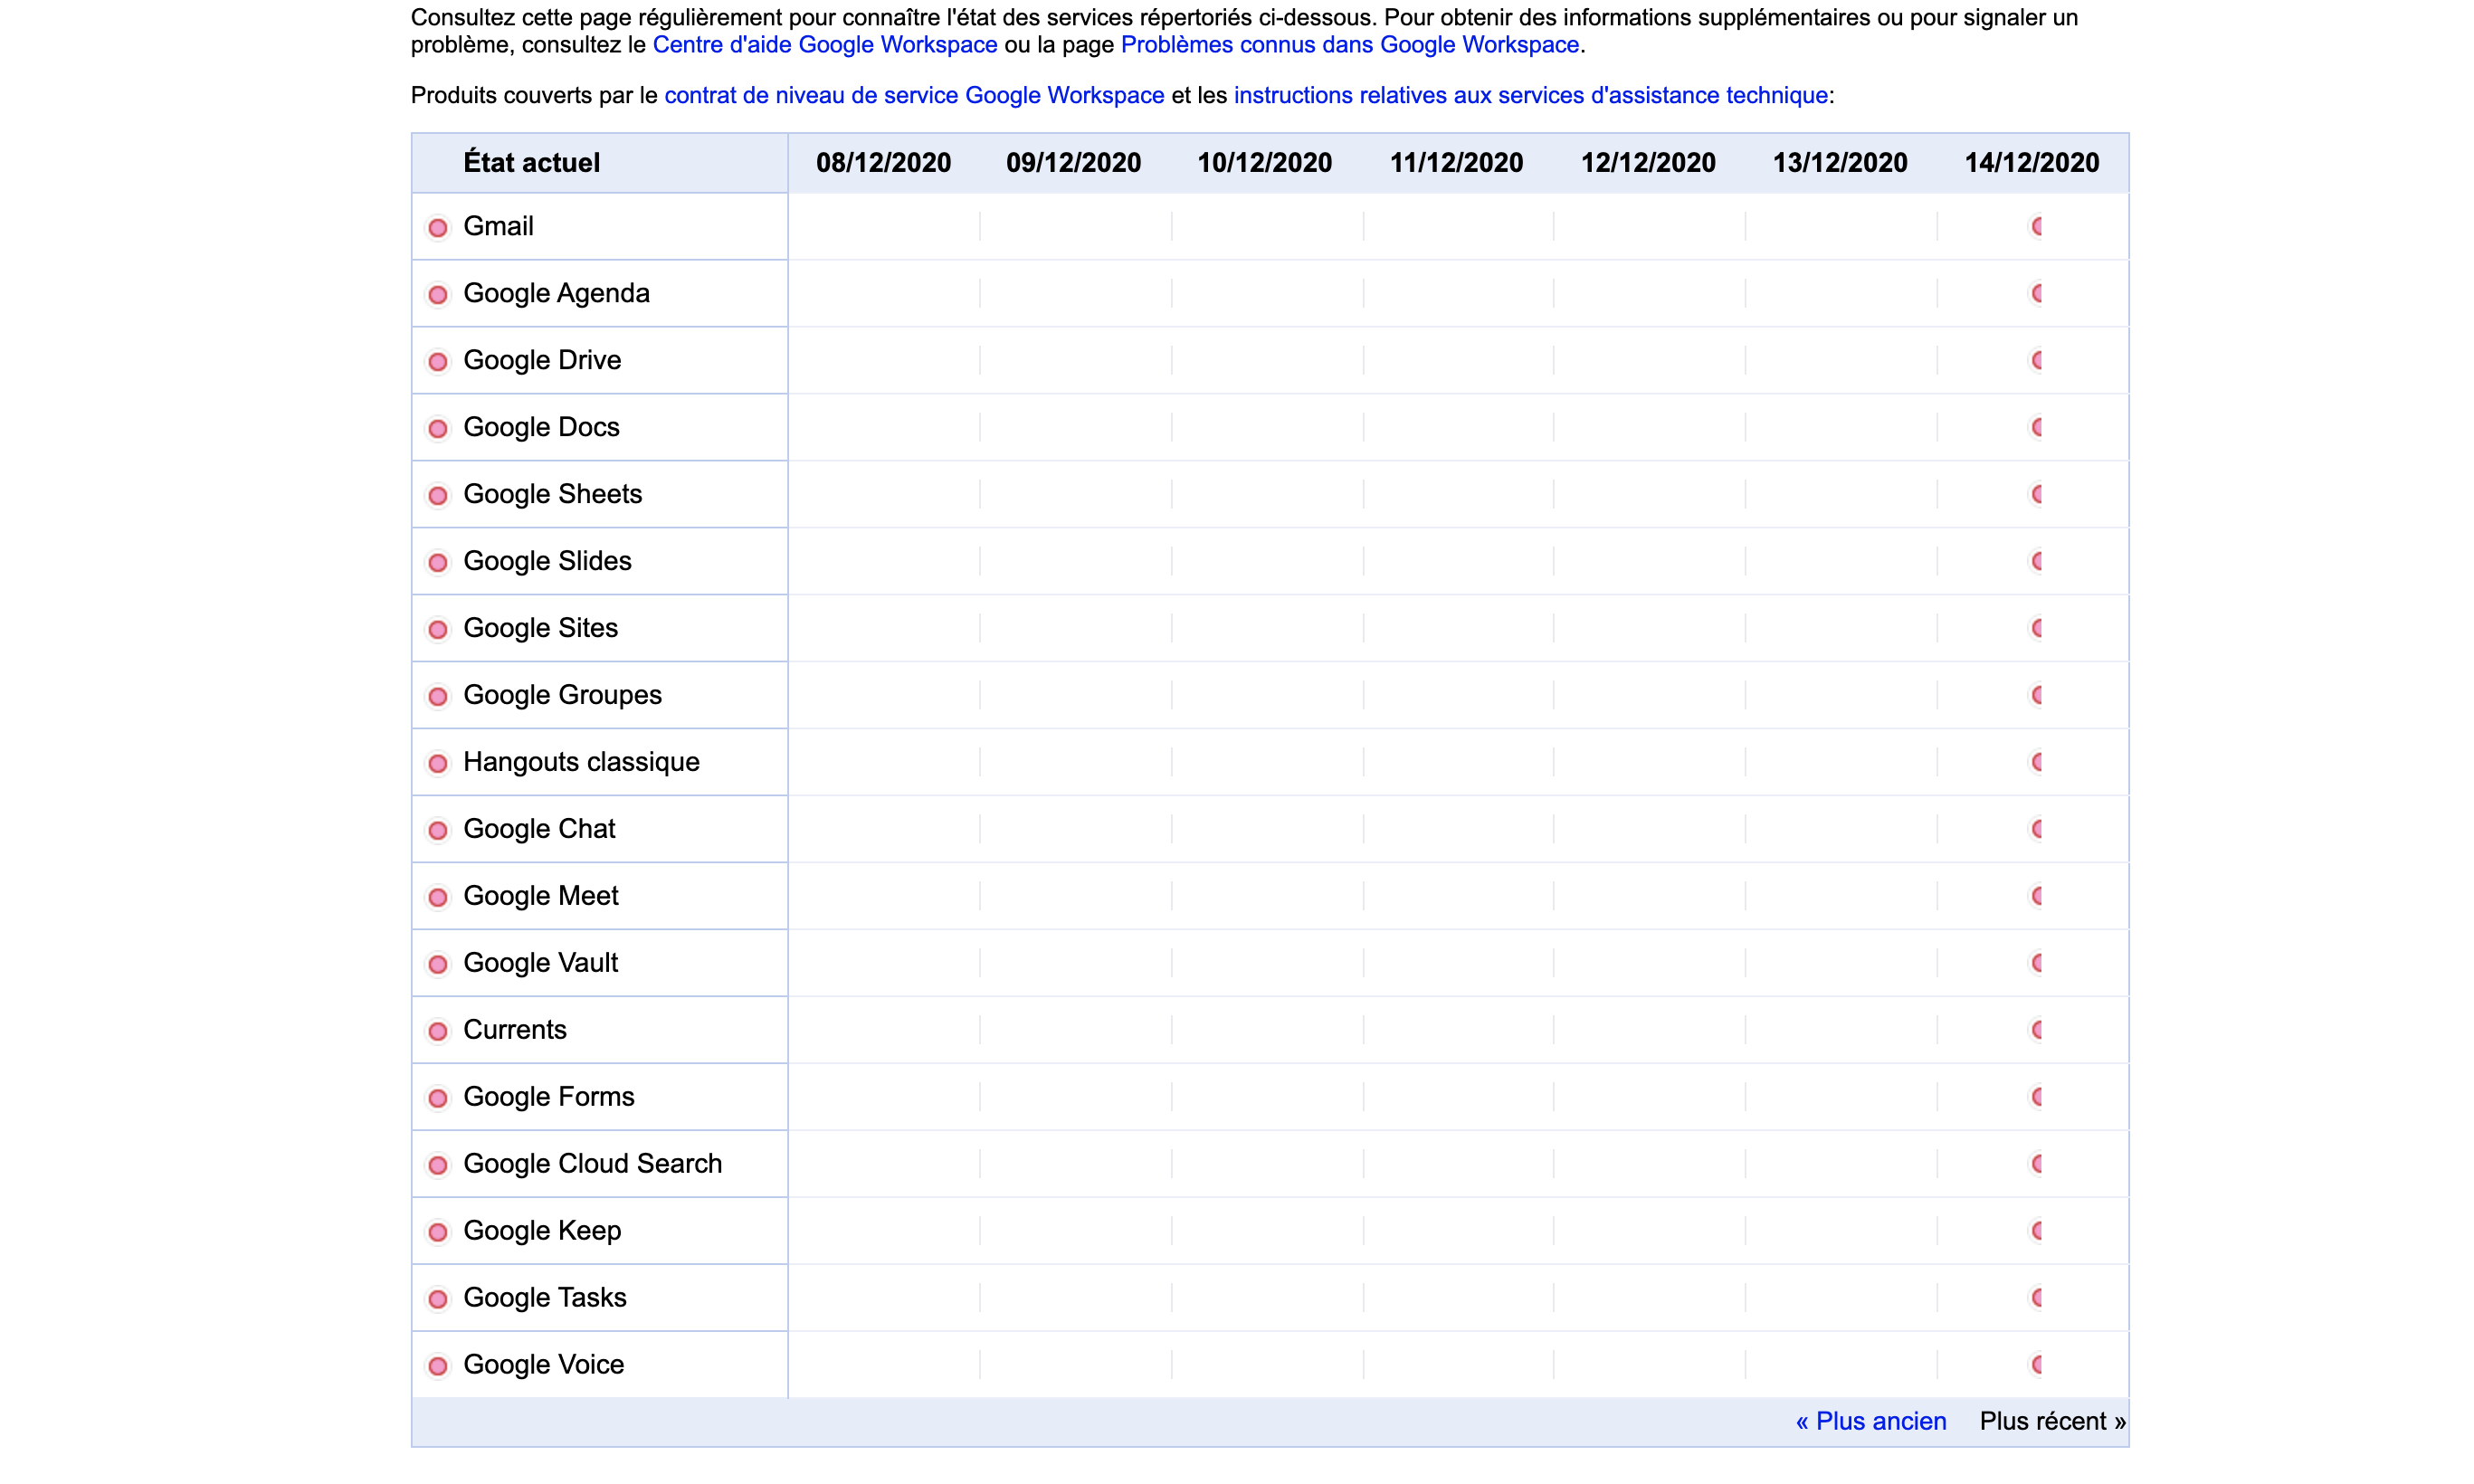Image resolution: width=2474 pixels, height=1484 pixels.
Task: Open the Centre d'aide Google Workspace link
Action: pyautogui.click(x=825, y=45)
